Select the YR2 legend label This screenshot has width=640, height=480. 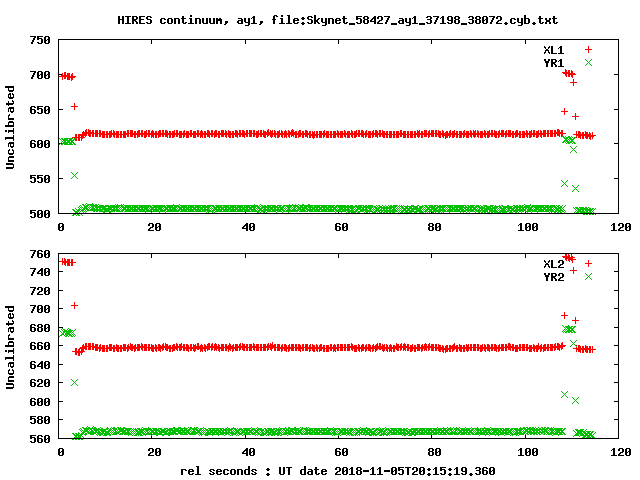click(553, 277)
